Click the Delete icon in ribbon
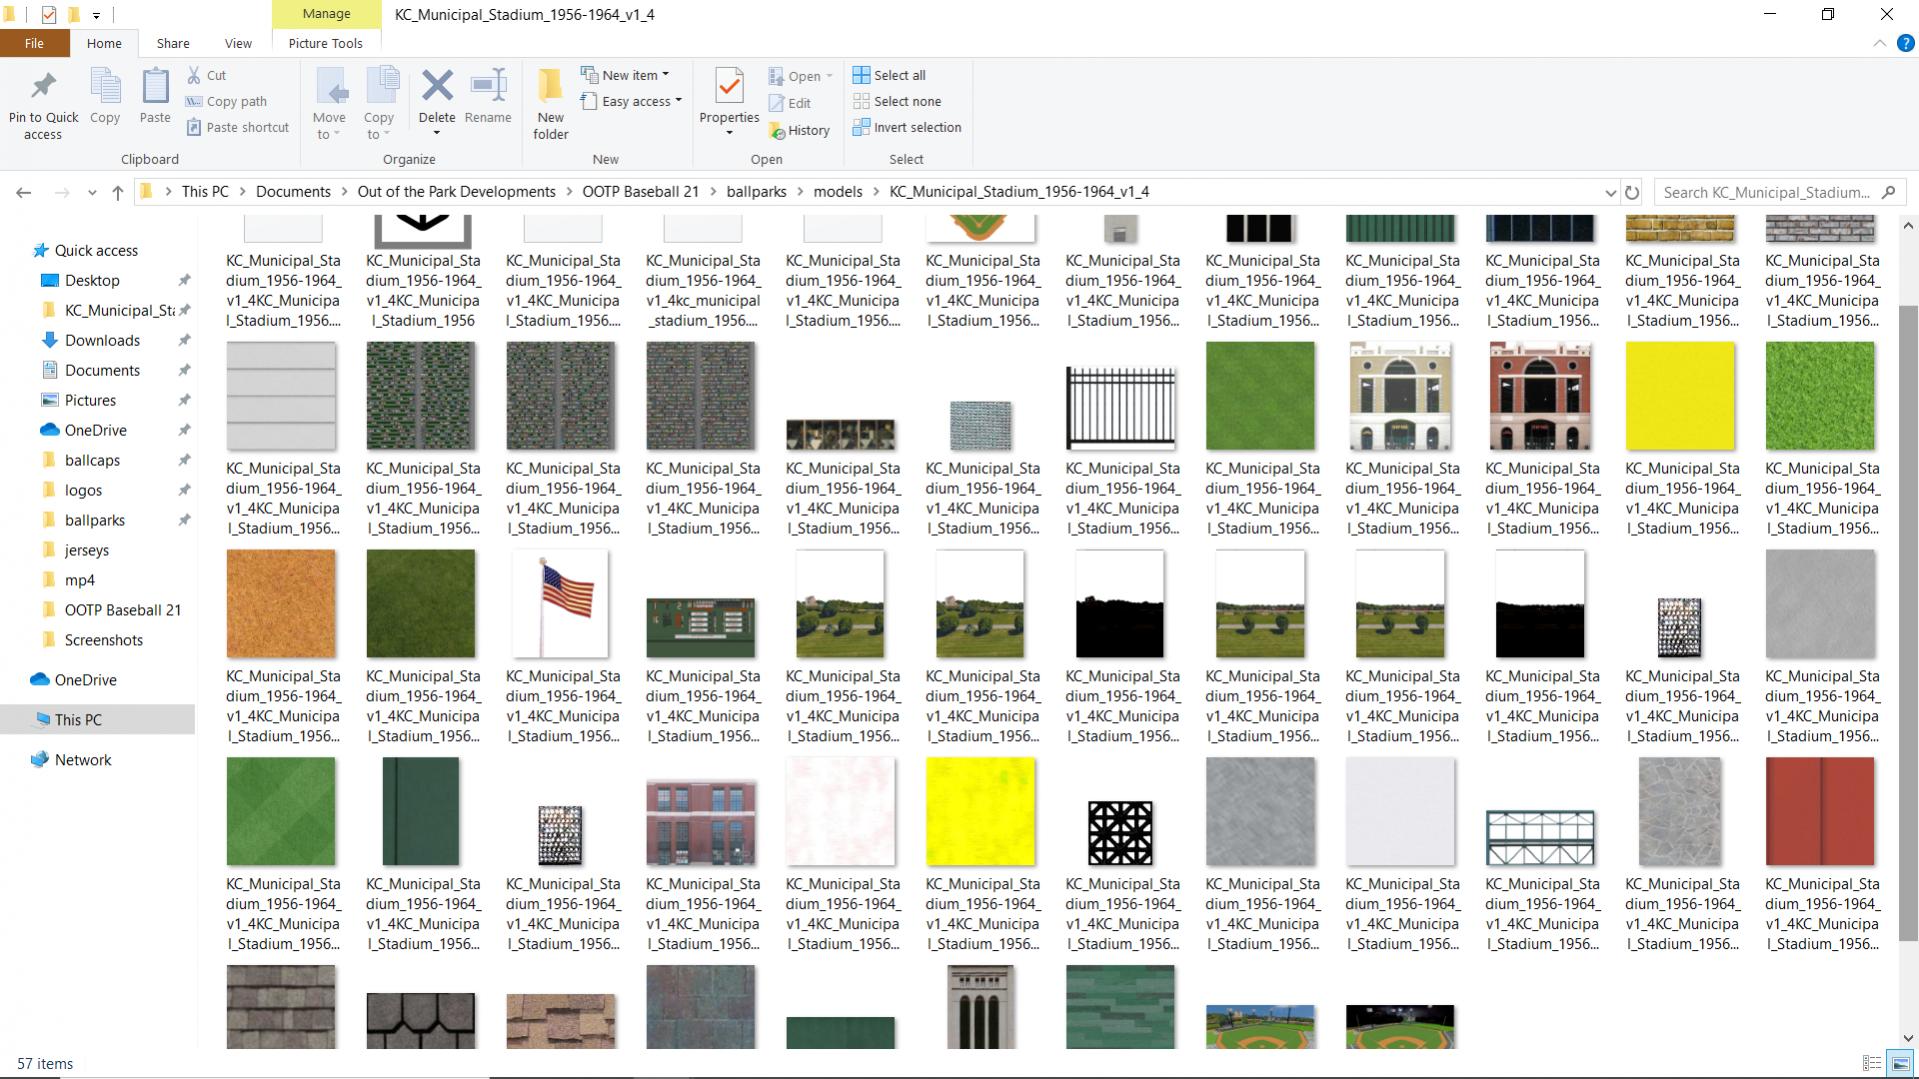1919x1079 pixels. point(436,87)
